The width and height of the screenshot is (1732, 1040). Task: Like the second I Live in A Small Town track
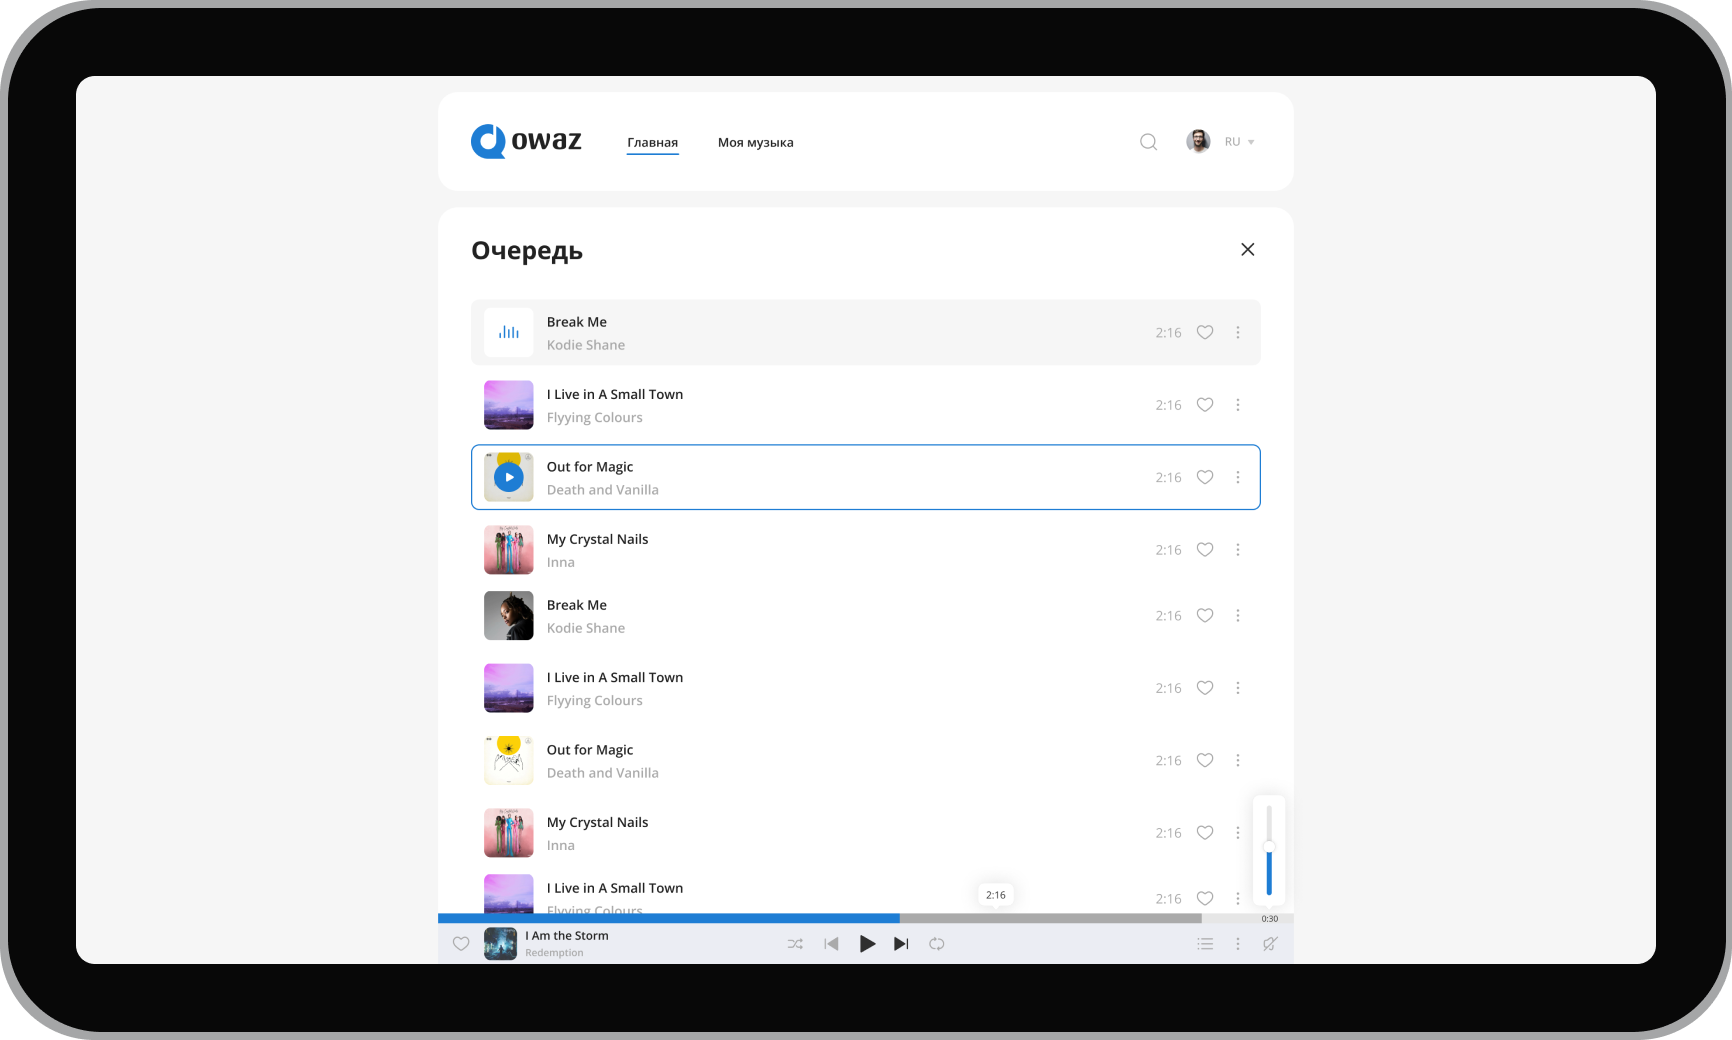tap(1205, 688)
